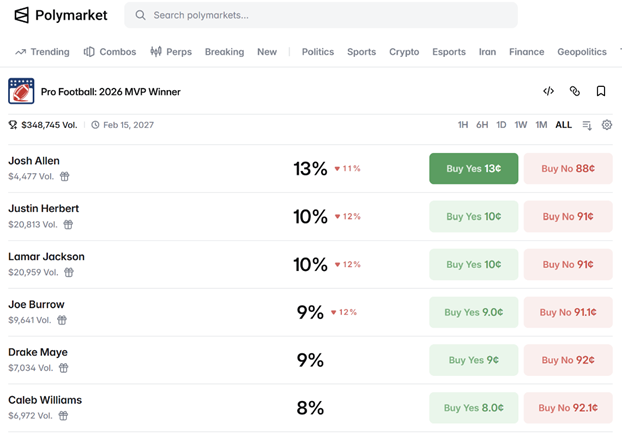Click Buy Yes 10¢ for Justin Herbert
622x436 pixels.
474,217
